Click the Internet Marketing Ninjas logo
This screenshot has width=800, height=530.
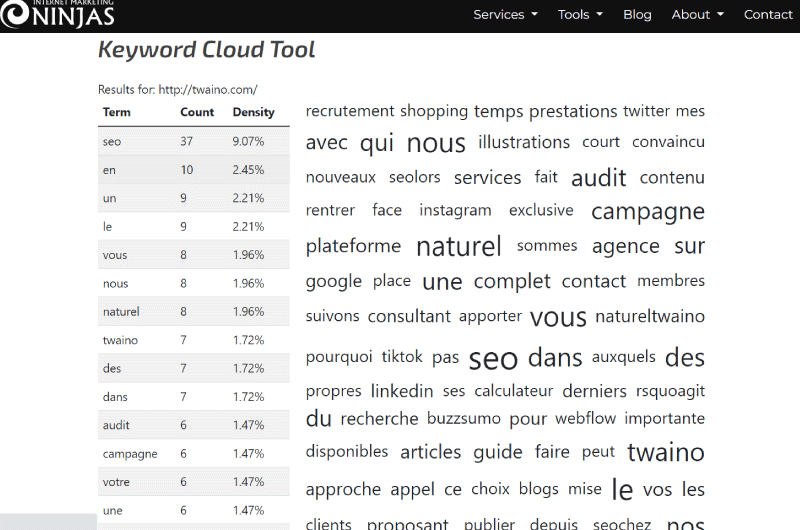click(57, 14)
